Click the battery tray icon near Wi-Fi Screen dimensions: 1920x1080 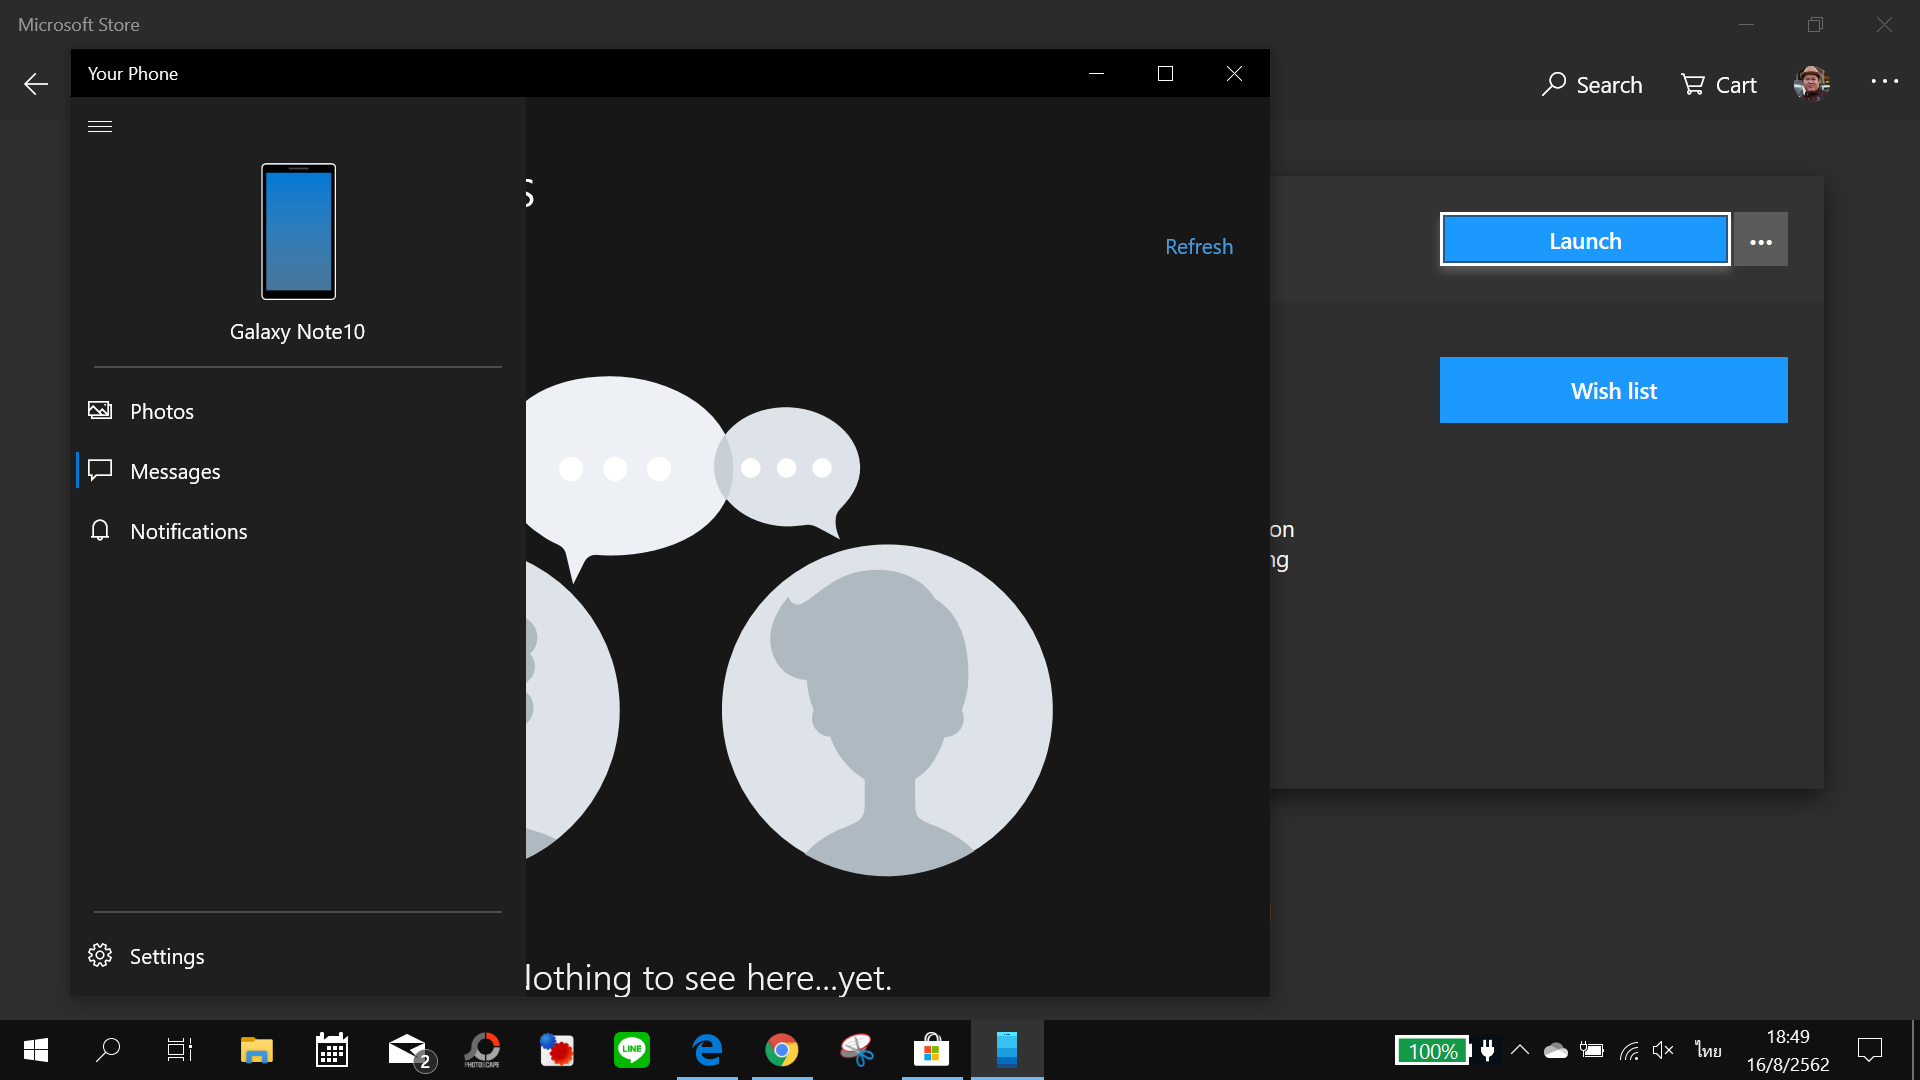tap(1592, 1050)
